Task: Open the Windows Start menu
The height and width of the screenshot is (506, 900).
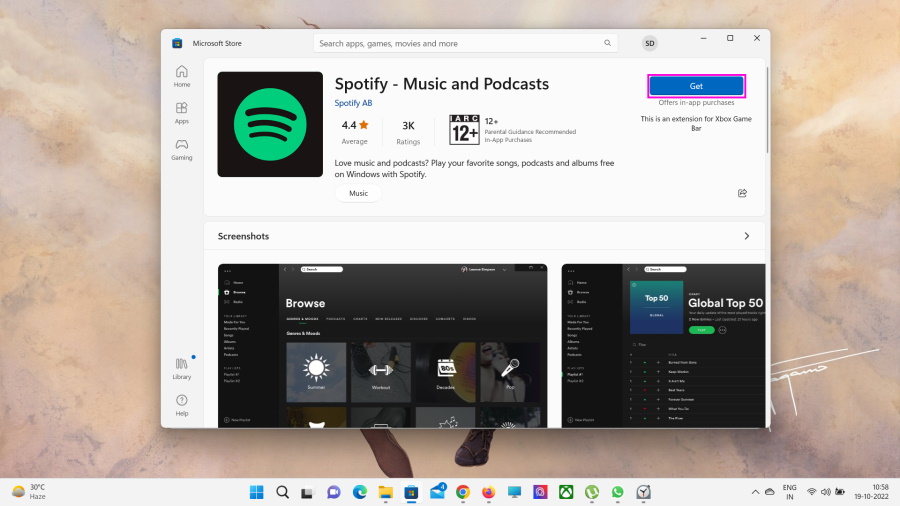Action: [257, 492]
